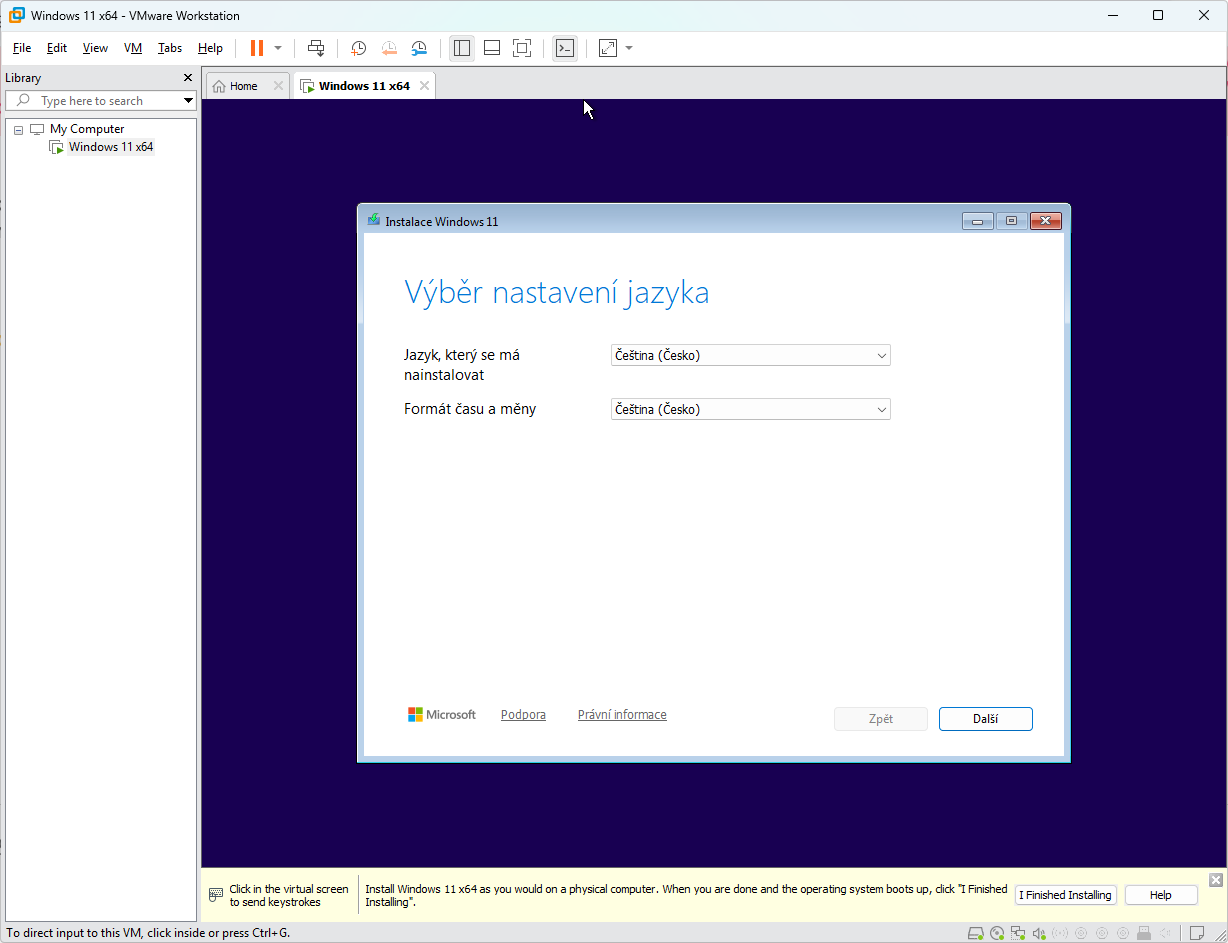Screen dimensions: 1228x943
Task: Take a snapshot of the VM
Action: [x=358, y=48]
